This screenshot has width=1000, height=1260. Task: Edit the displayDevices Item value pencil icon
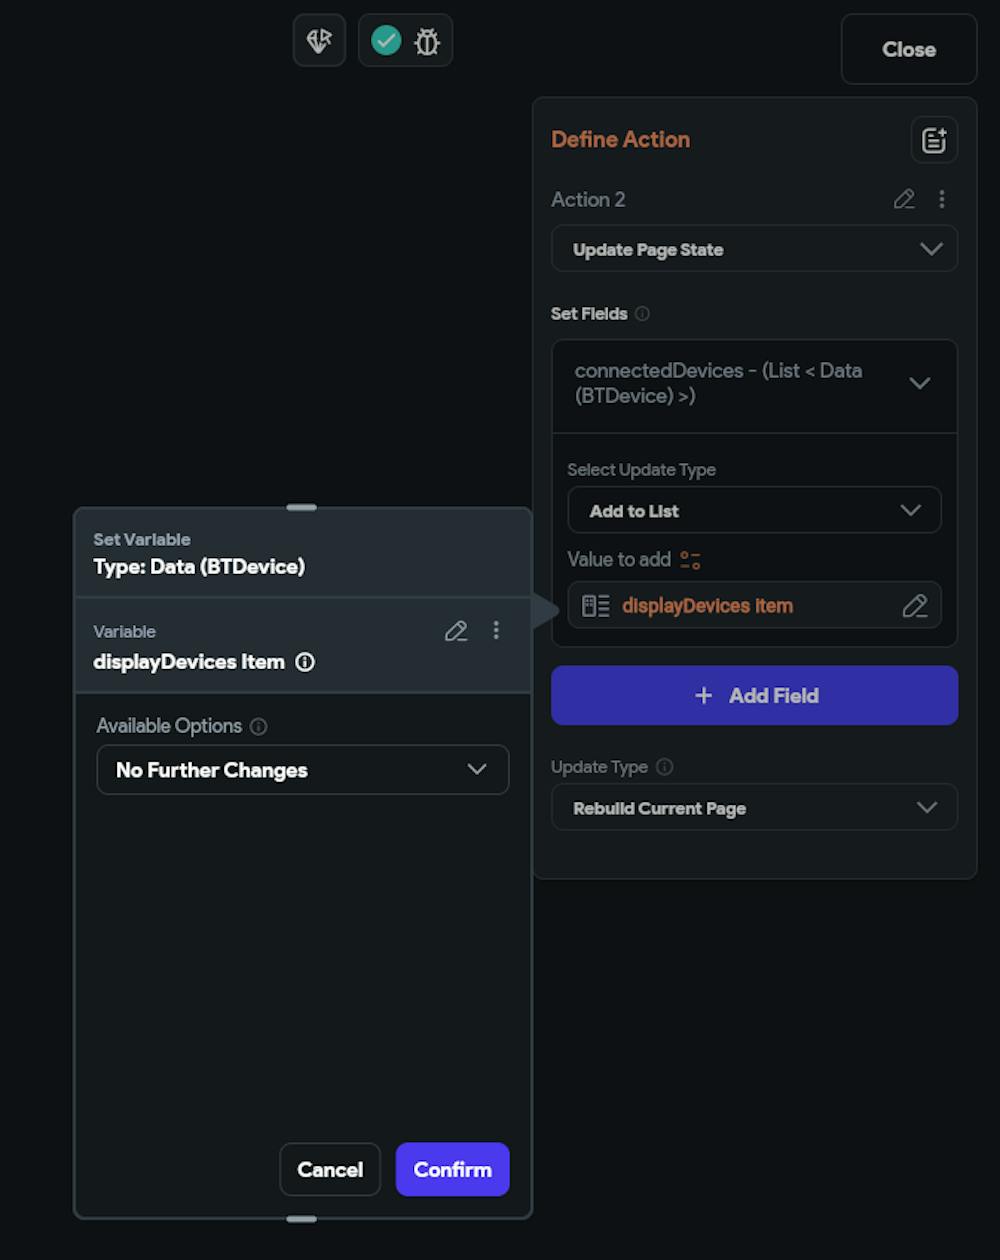click(914, 606)
